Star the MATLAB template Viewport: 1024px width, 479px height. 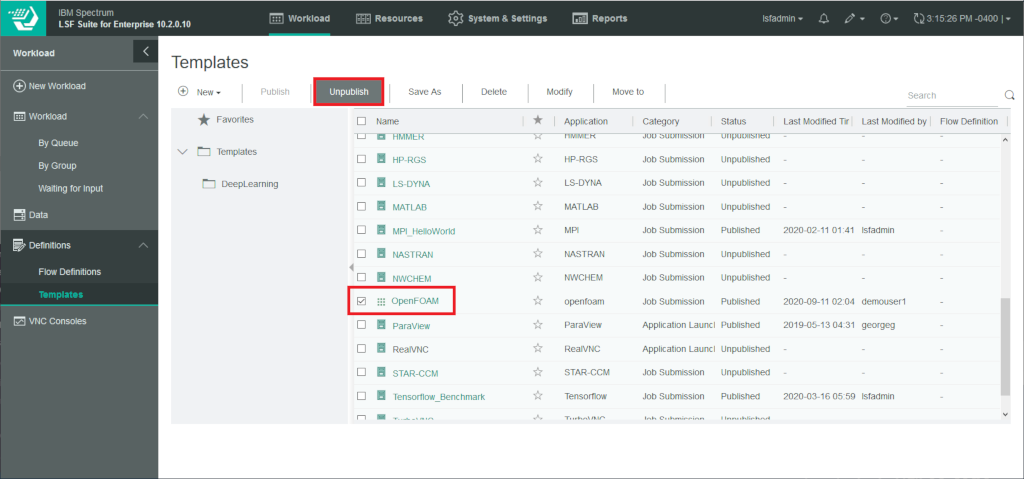(x=537, y=206)
